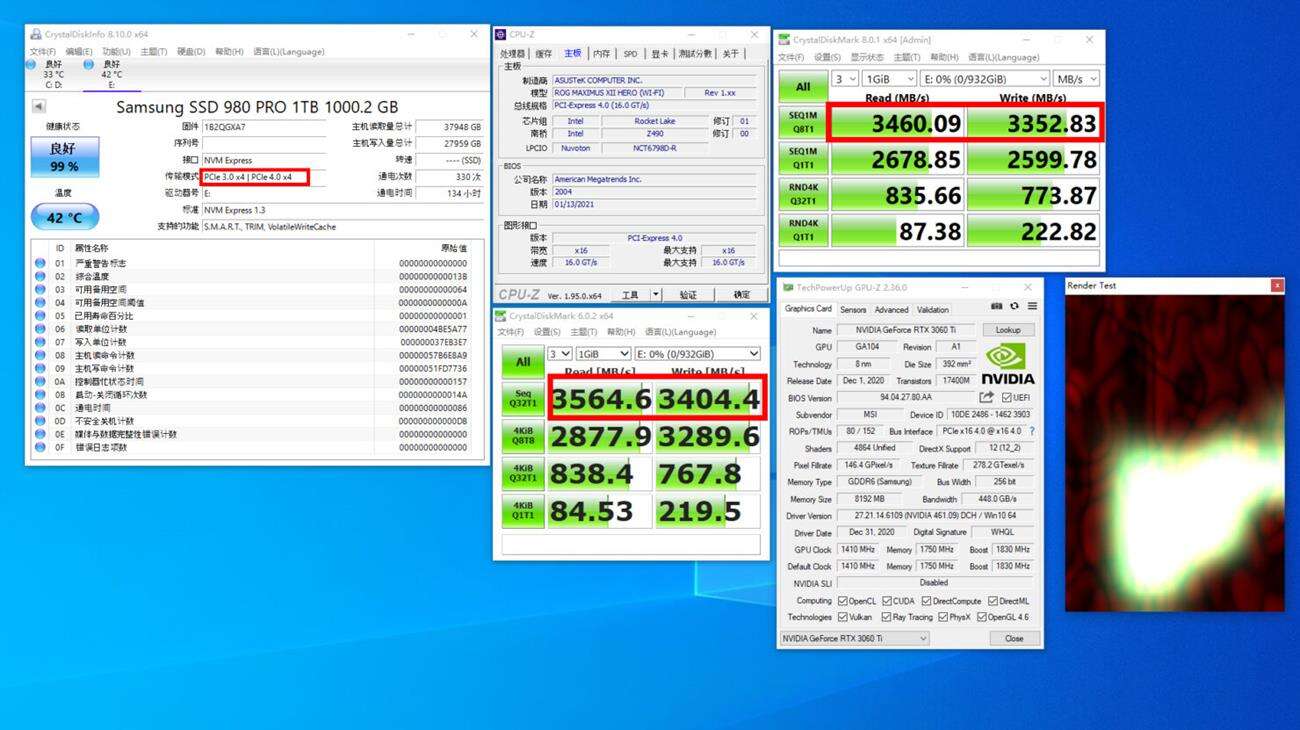
Task: Open the MB/s unit dropdown in CrystalDiskMark 8
Action: (1076, 79)
